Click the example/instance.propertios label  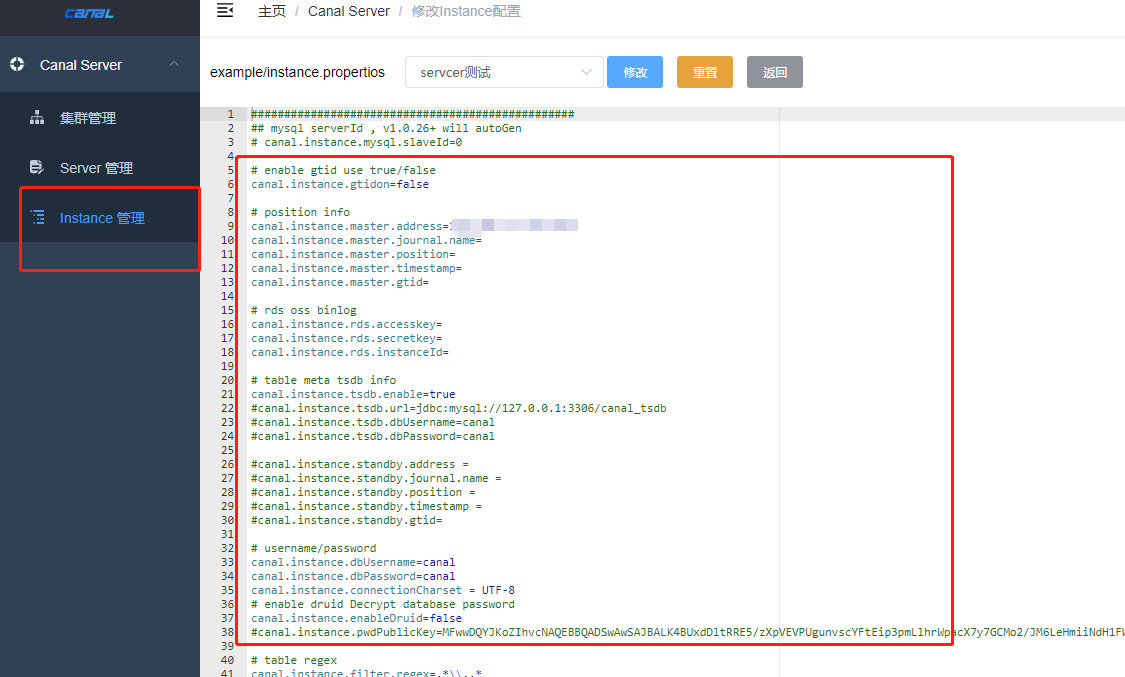tap(297, 72)
